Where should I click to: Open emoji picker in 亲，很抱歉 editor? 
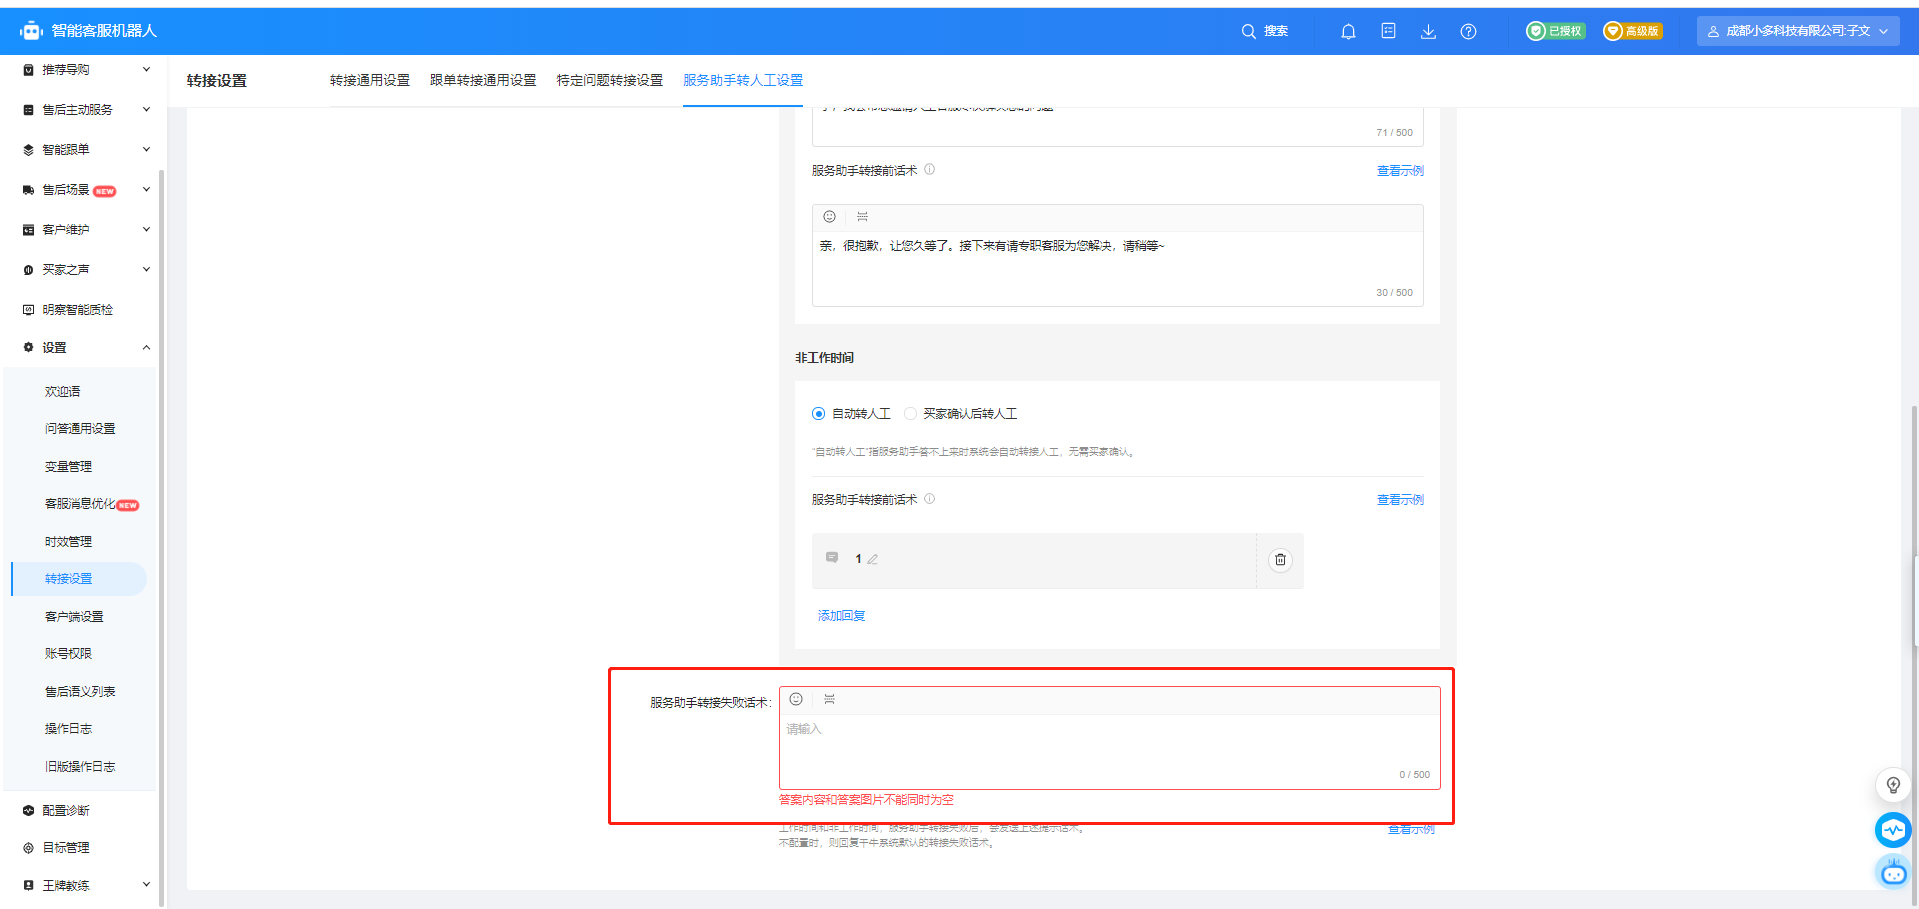click(829, 217)
